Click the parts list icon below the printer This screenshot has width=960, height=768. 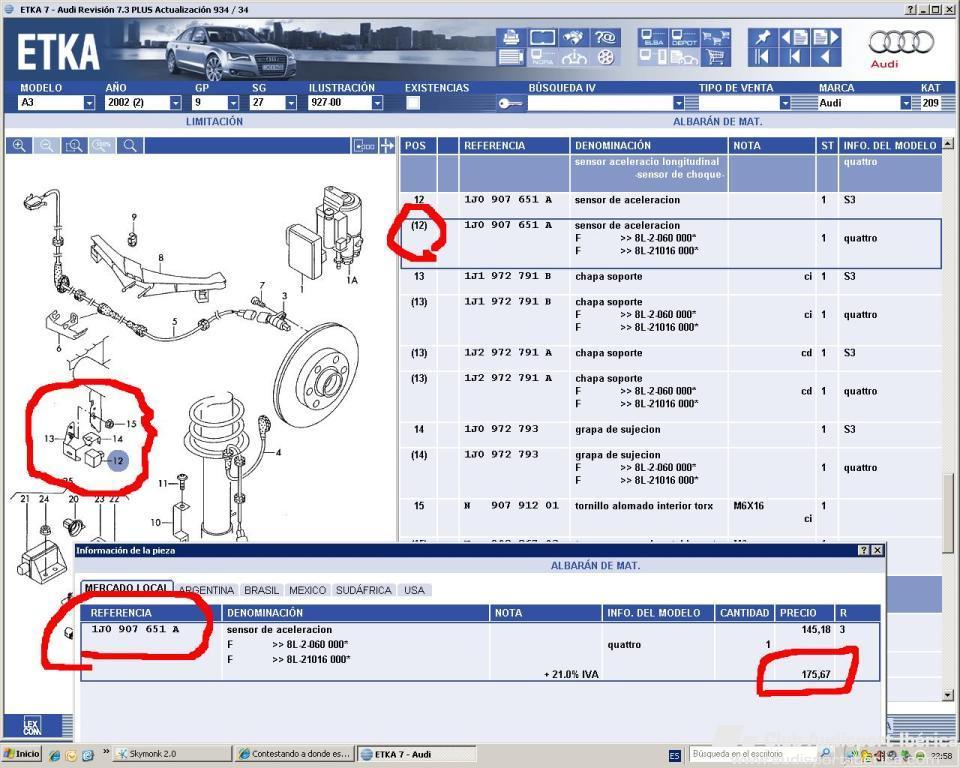pos(511,58)
